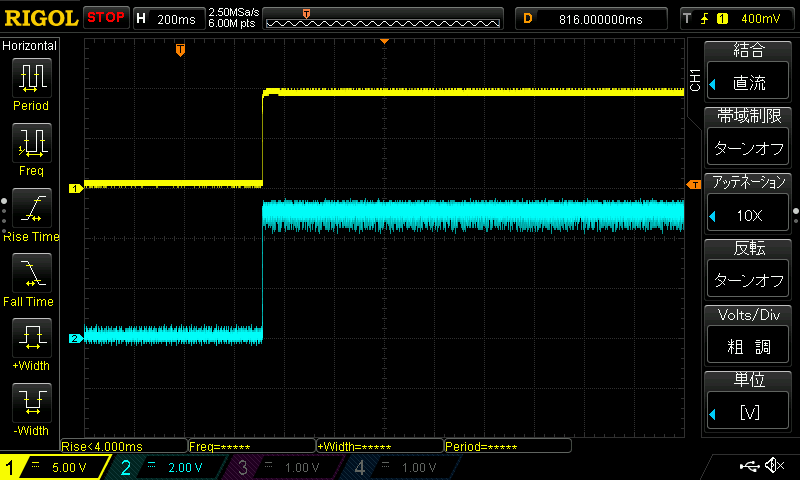
Task: Select channel 2 ground reference marker
Action: point(76,339)
